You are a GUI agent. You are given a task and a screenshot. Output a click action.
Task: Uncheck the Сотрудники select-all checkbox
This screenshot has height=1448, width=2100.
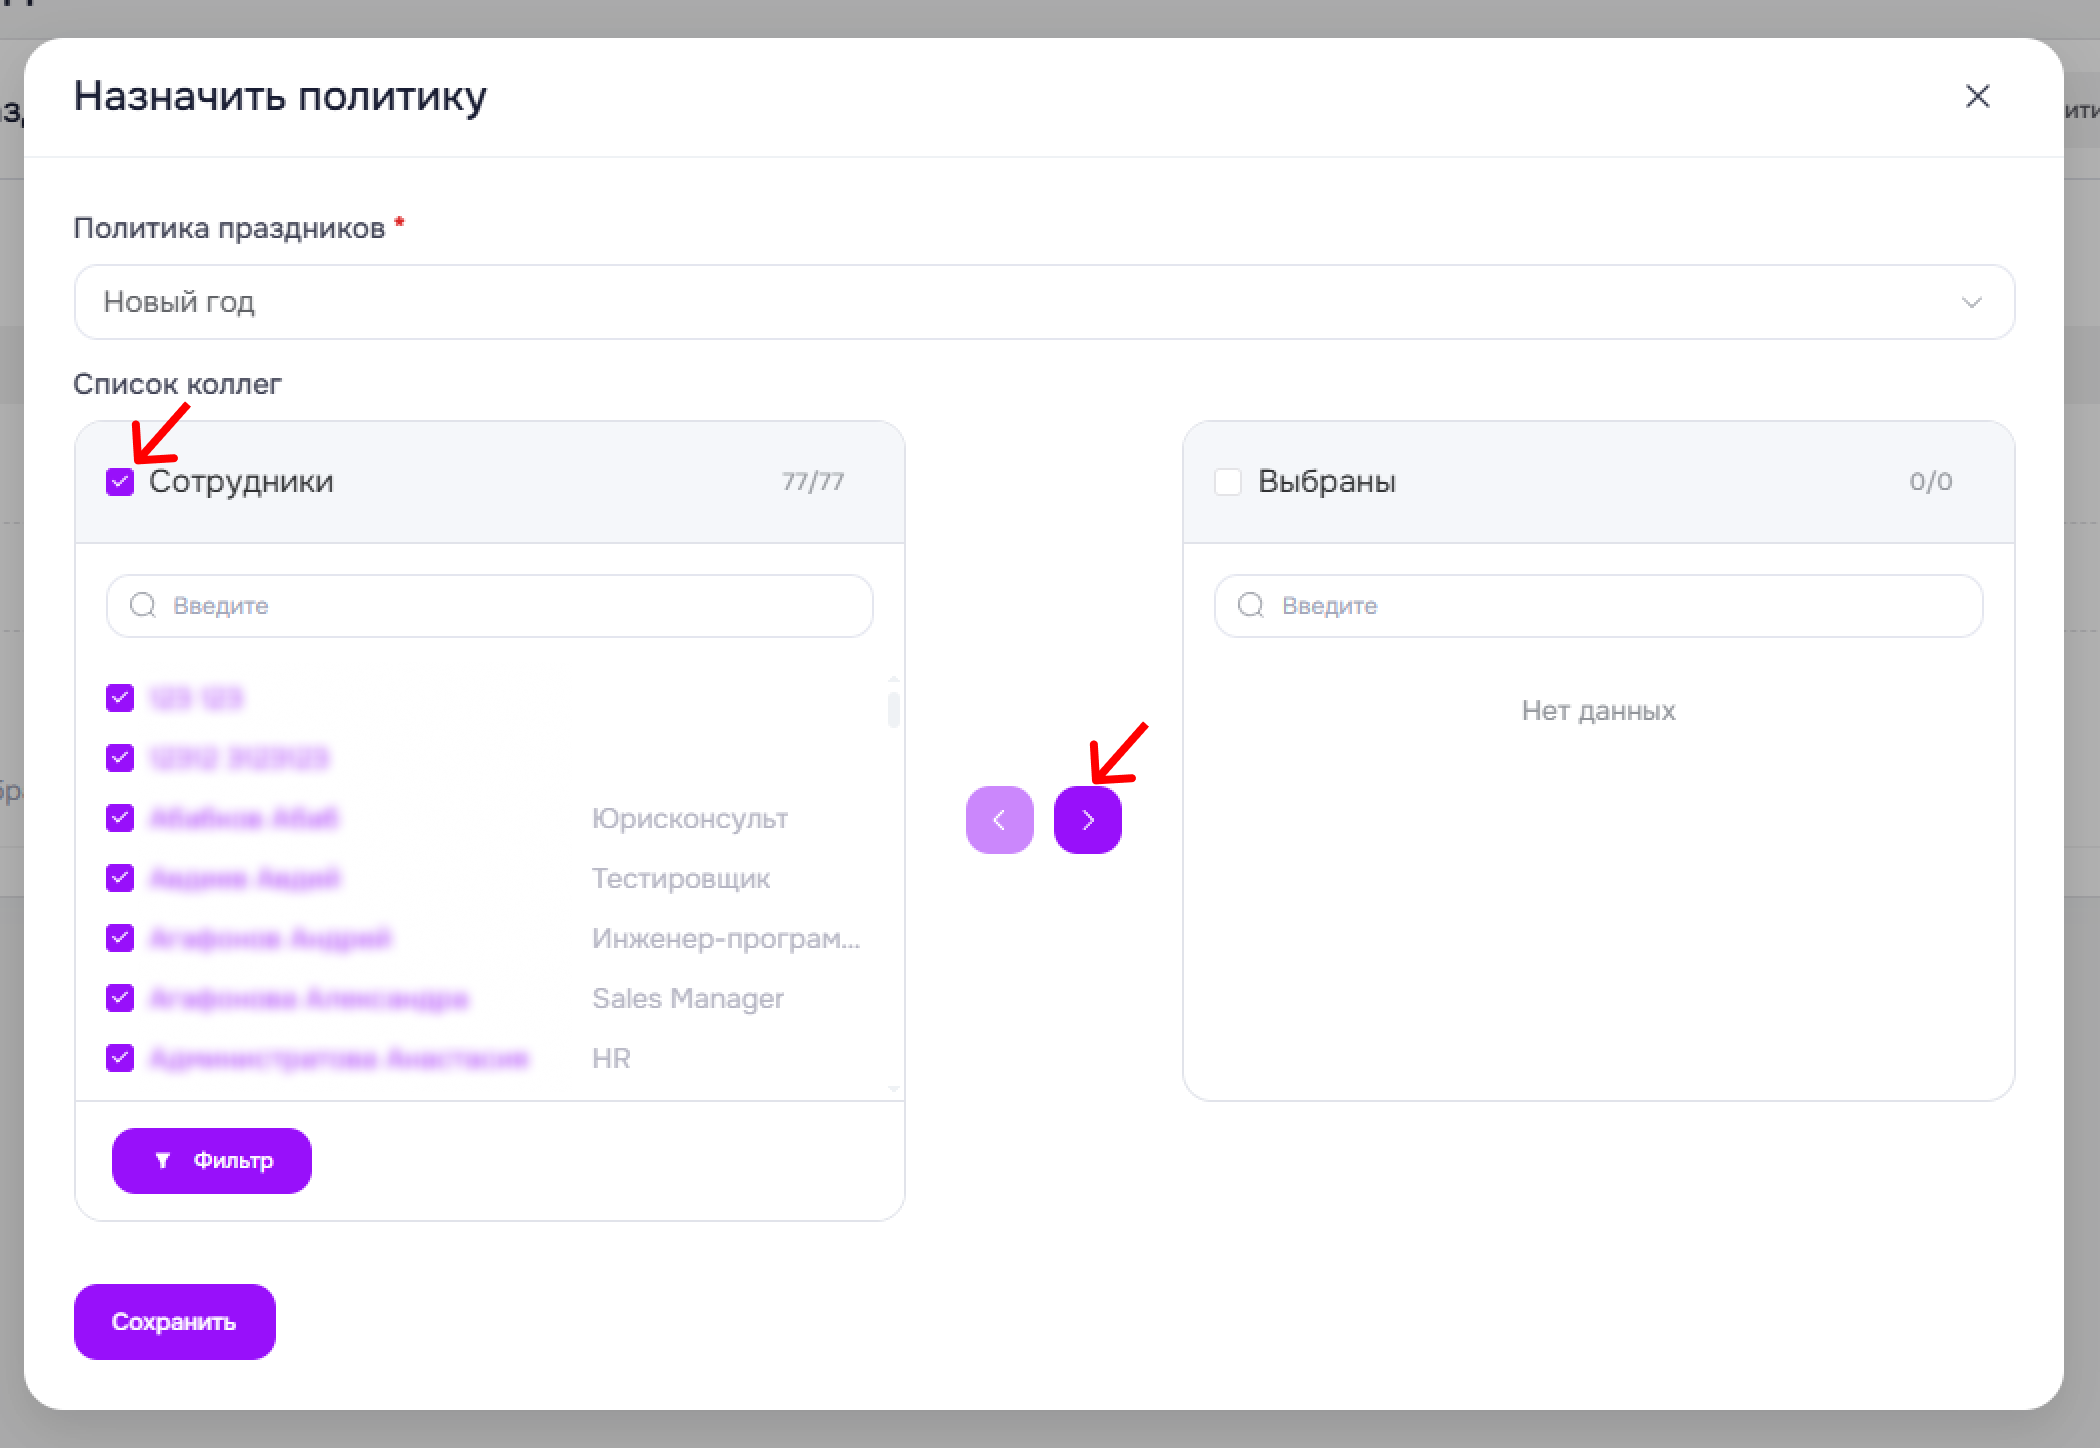(120, 482)
